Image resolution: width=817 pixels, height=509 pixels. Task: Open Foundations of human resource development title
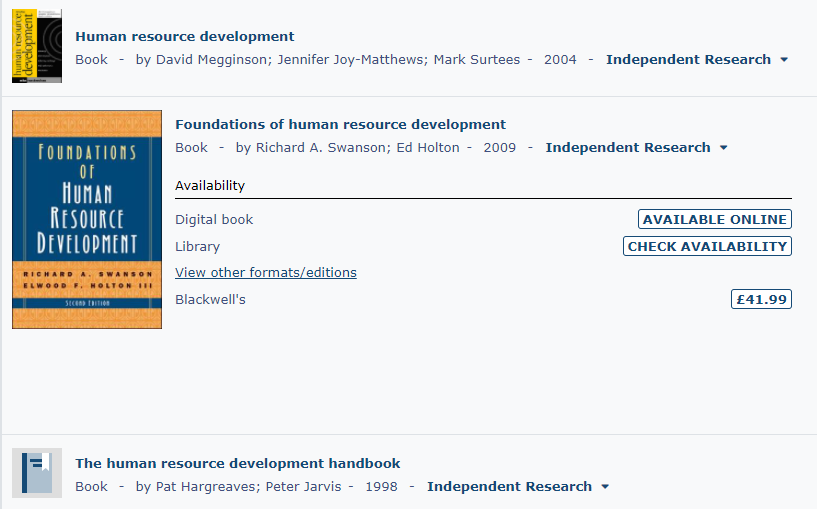coord(340,125)
